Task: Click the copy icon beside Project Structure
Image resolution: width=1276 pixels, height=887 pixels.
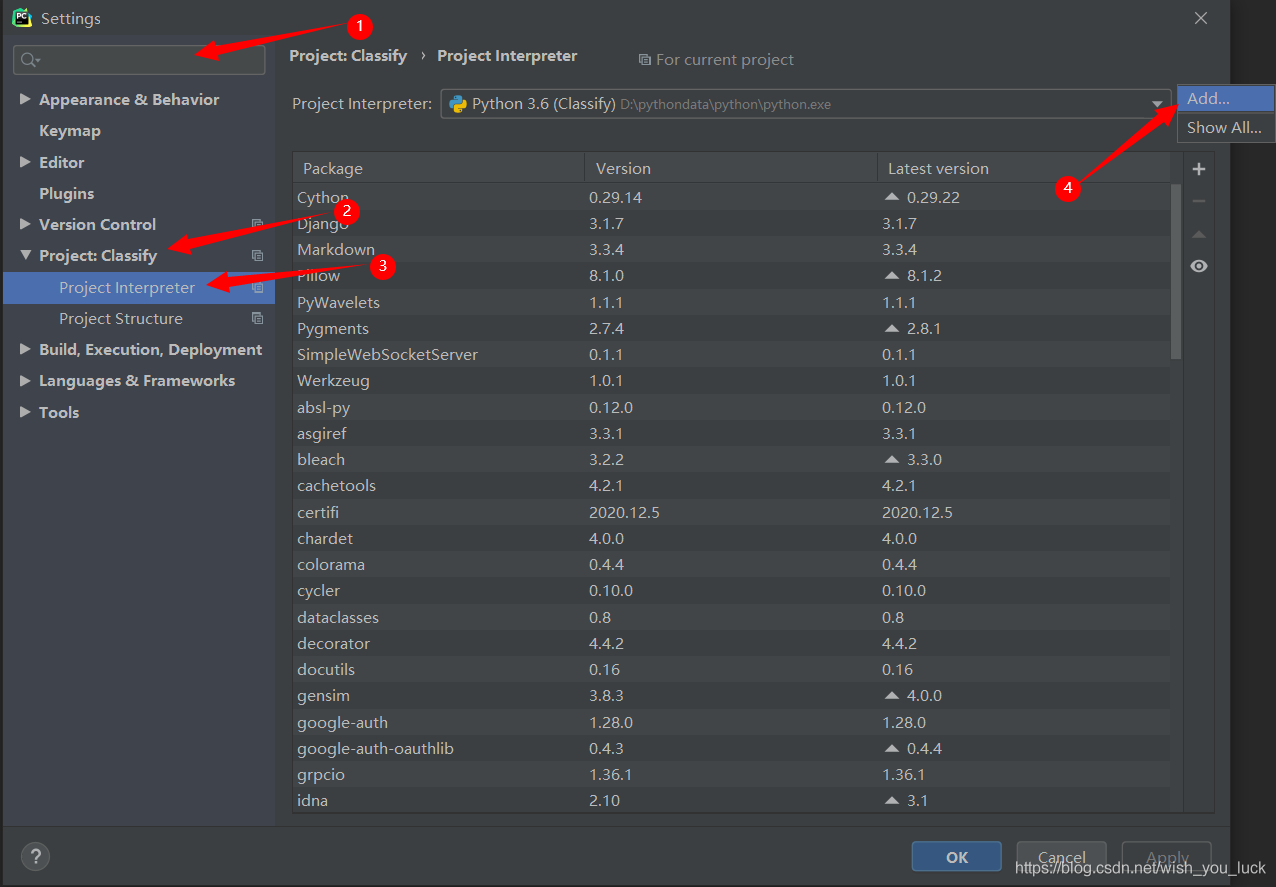Action: [257, 318]
